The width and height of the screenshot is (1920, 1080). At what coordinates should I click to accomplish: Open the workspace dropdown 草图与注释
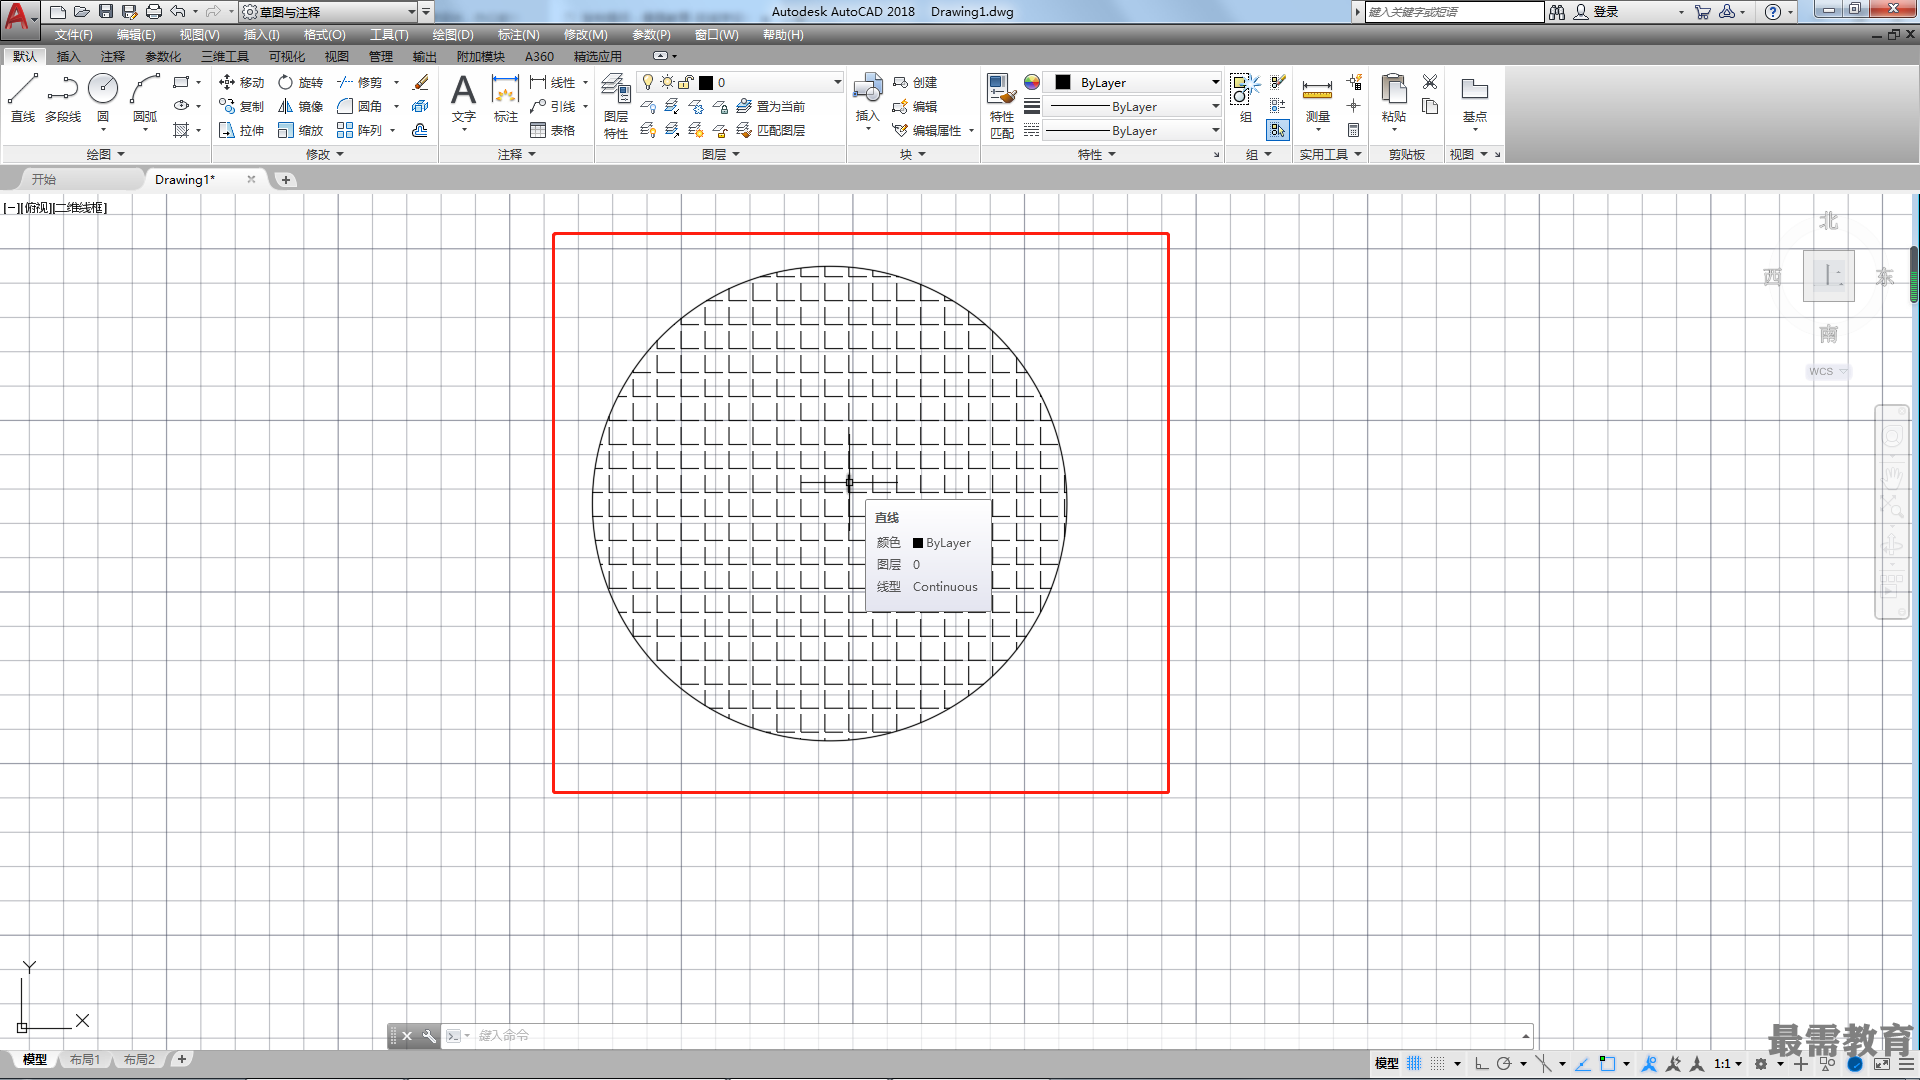(329, 12)
